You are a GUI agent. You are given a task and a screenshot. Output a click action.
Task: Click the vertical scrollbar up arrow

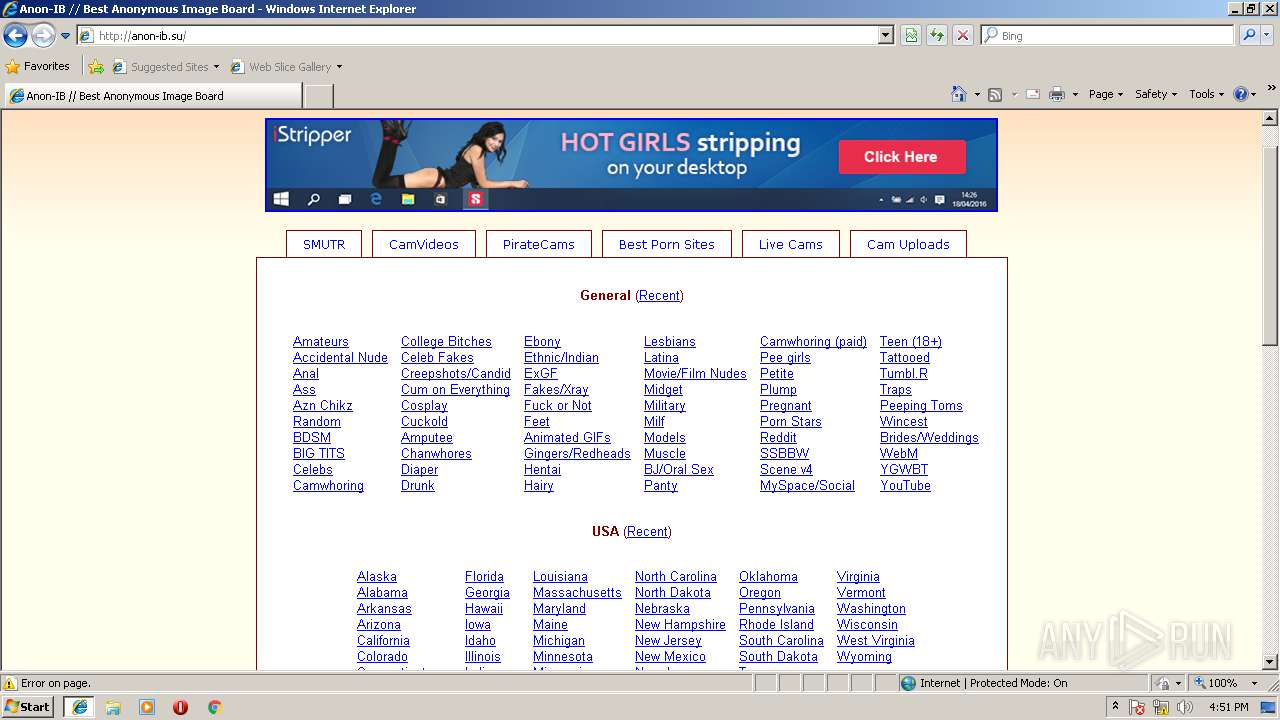(x=1271, y=119)
